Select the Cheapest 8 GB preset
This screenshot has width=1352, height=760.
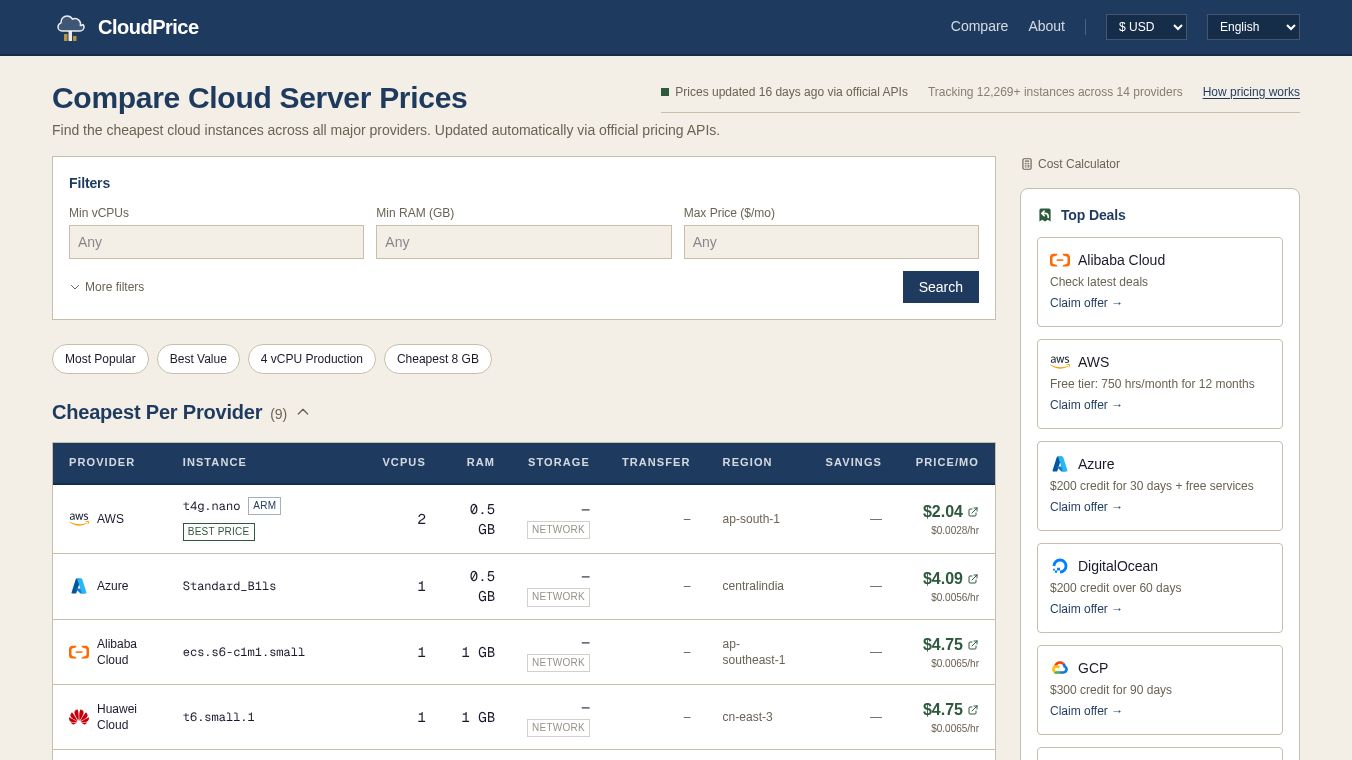click(438, 359)
